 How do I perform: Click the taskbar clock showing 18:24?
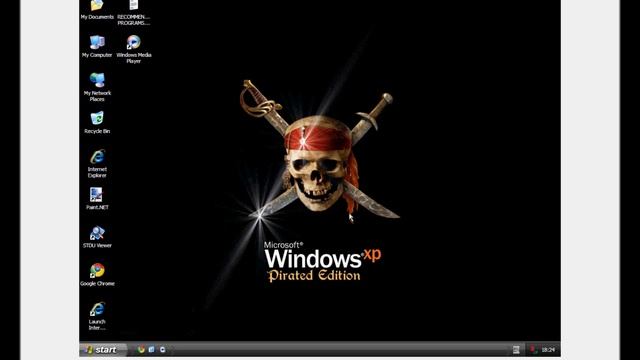pos(548,350)
